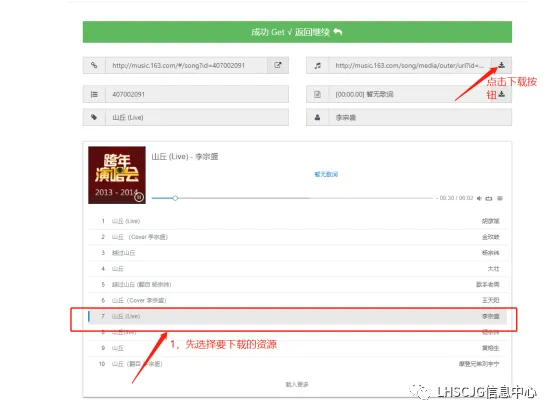This screenshot has height=416, width=554.
Task: Click the music.163.com song URL field
Action: pos(186,65)
